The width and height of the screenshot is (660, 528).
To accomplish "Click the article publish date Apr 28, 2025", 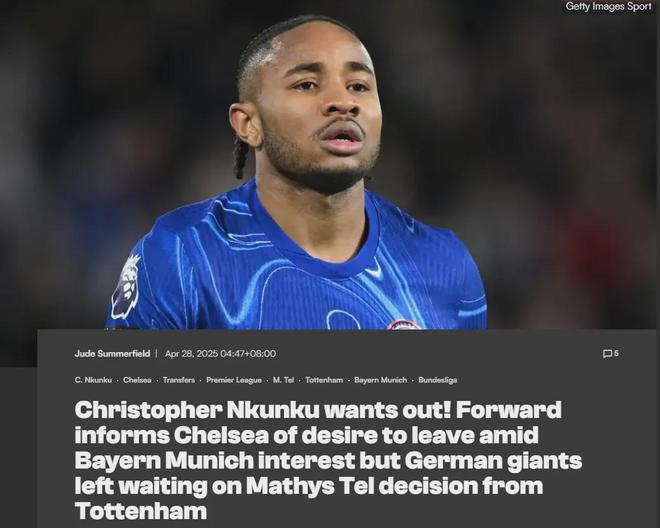I will (x=192, y=353).
